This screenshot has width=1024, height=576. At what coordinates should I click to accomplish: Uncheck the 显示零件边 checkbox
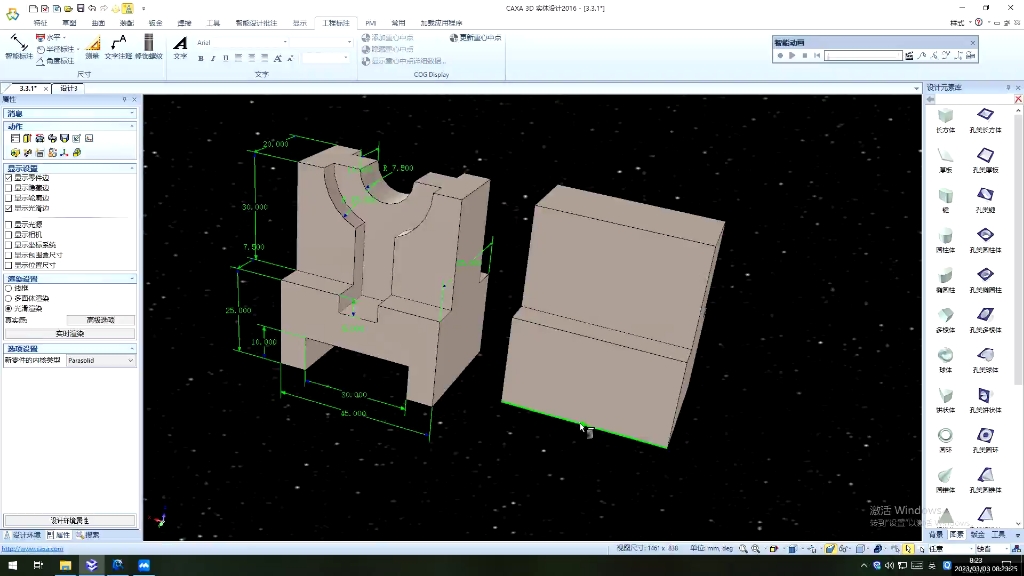[x=9, y=178]
